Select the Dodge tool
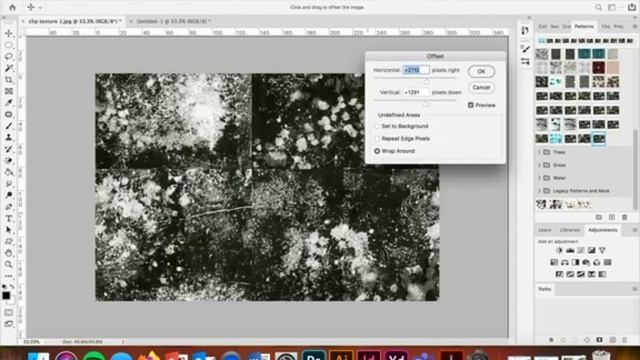Viewport: 640px width, 360px height. (x=9, y=195)
